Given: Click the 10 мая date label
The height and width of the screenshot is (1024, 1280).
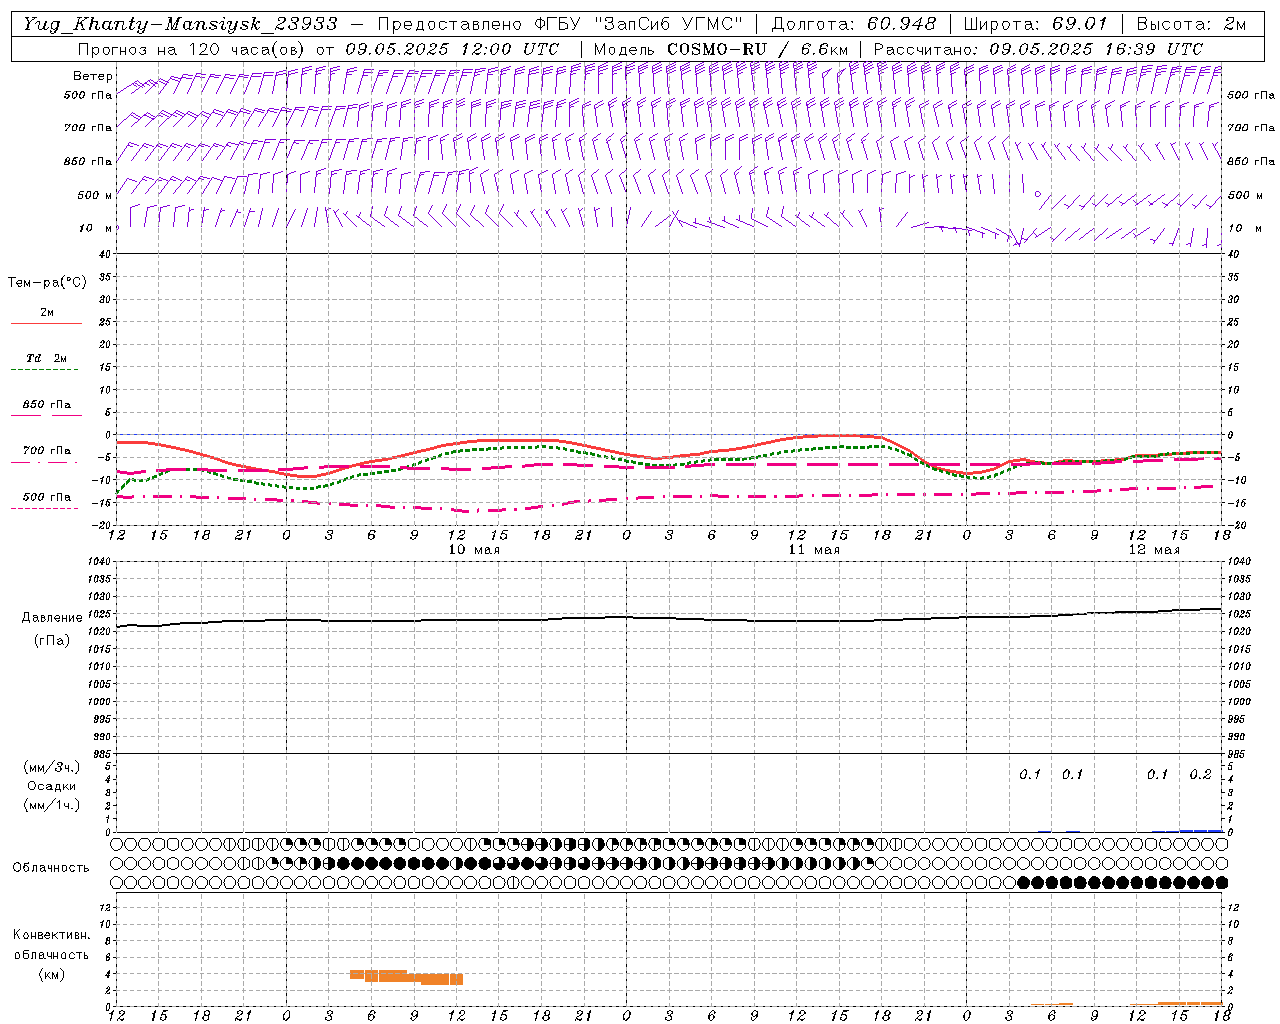Looking at the screenshot, I should tap(474, 550).
